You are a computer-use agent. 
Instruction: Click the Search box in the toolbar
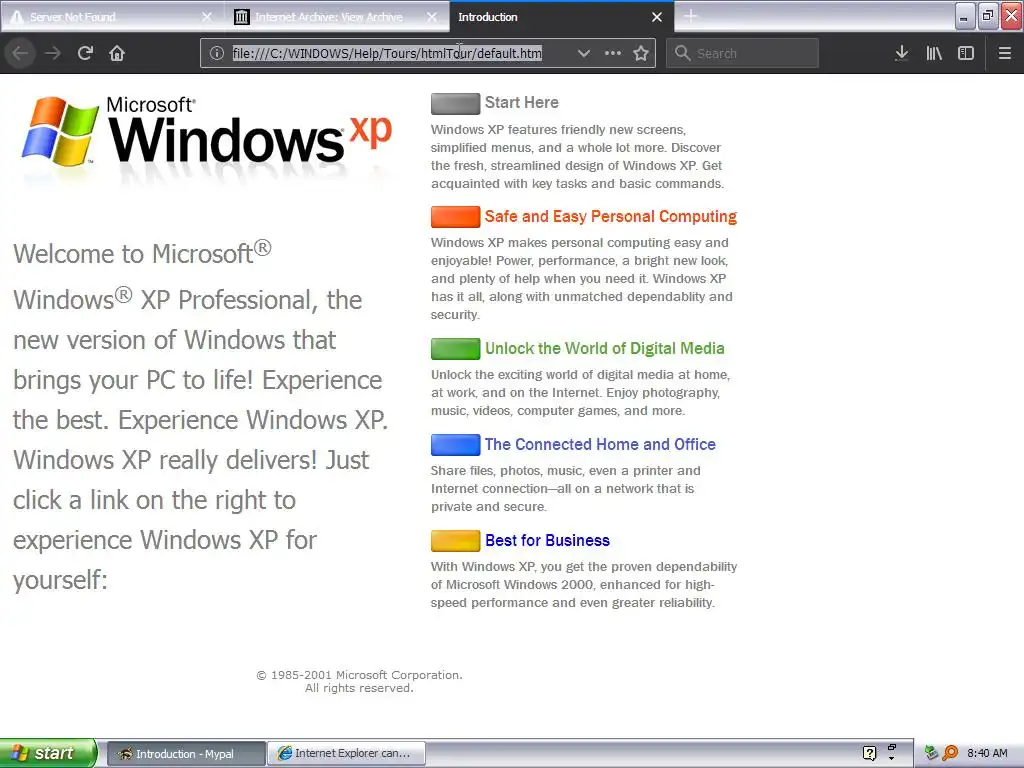tap(742, 53)
